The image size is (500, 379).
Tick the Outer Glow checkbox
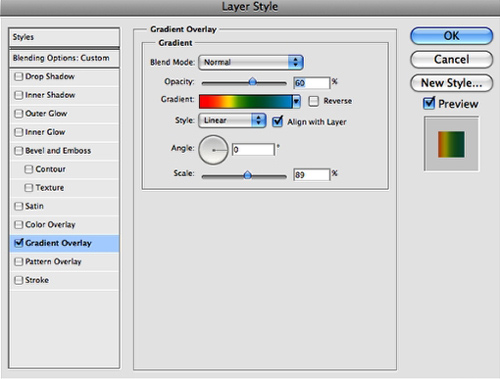click(18, 114)
